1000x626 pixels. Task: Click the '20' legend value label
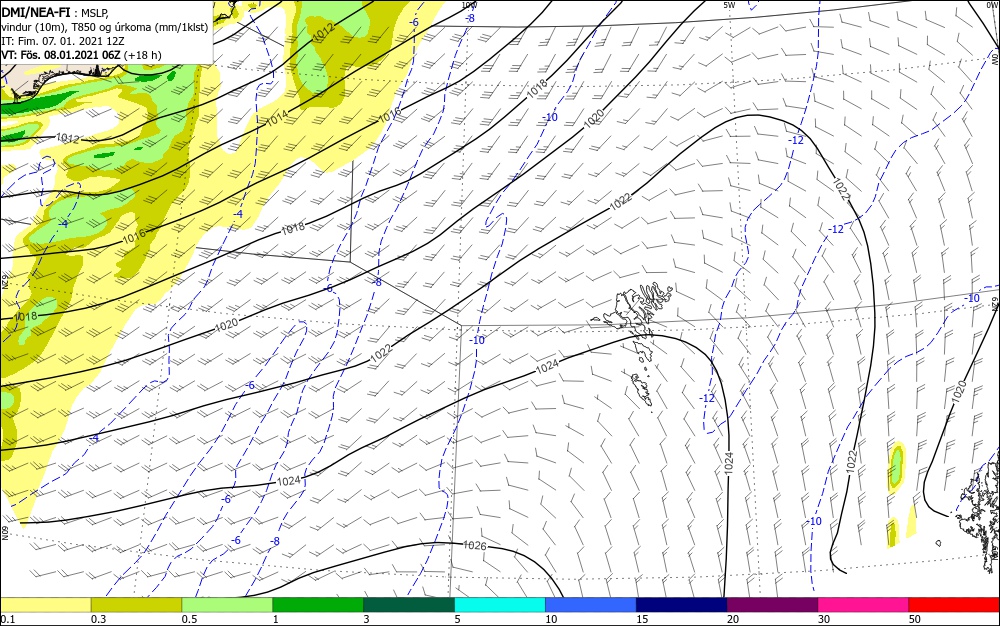733,619
